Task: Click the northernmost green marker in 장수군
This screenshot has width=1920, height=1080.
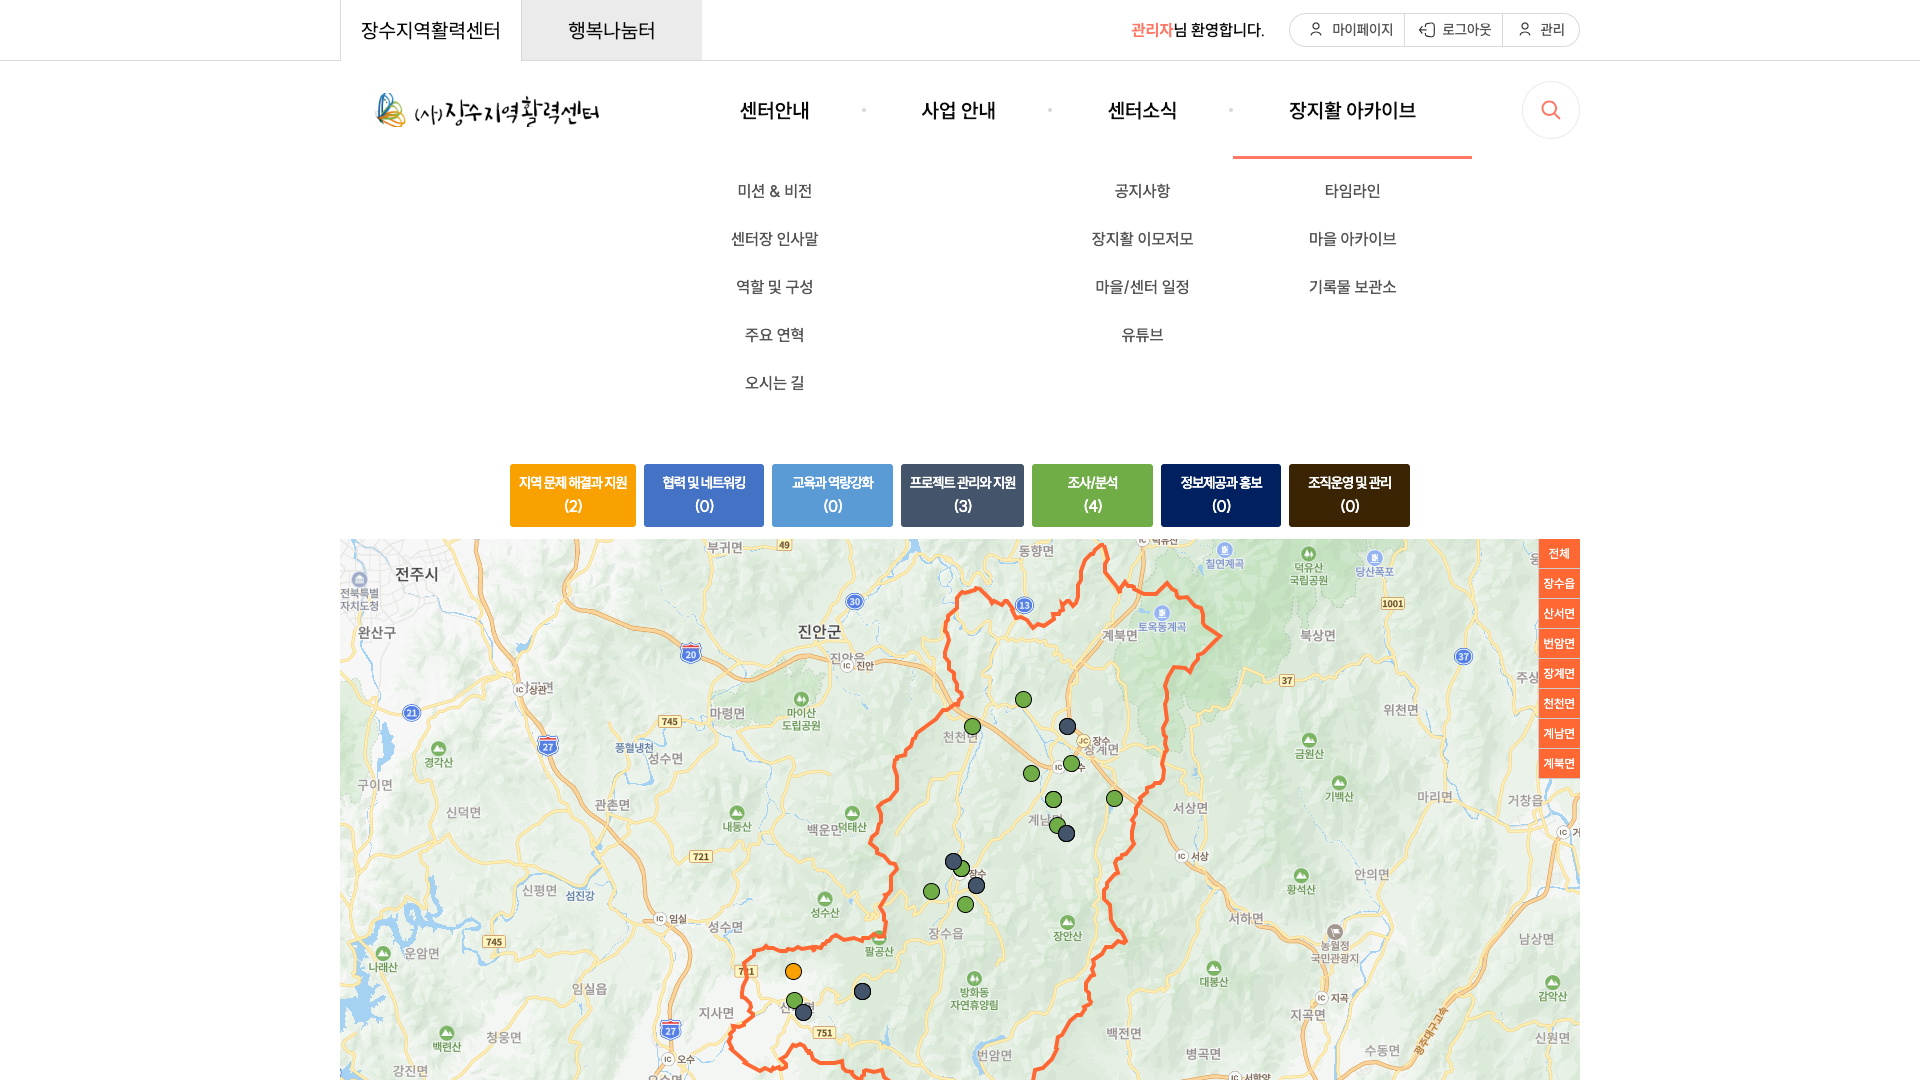Action: [x=1023, y=700]
